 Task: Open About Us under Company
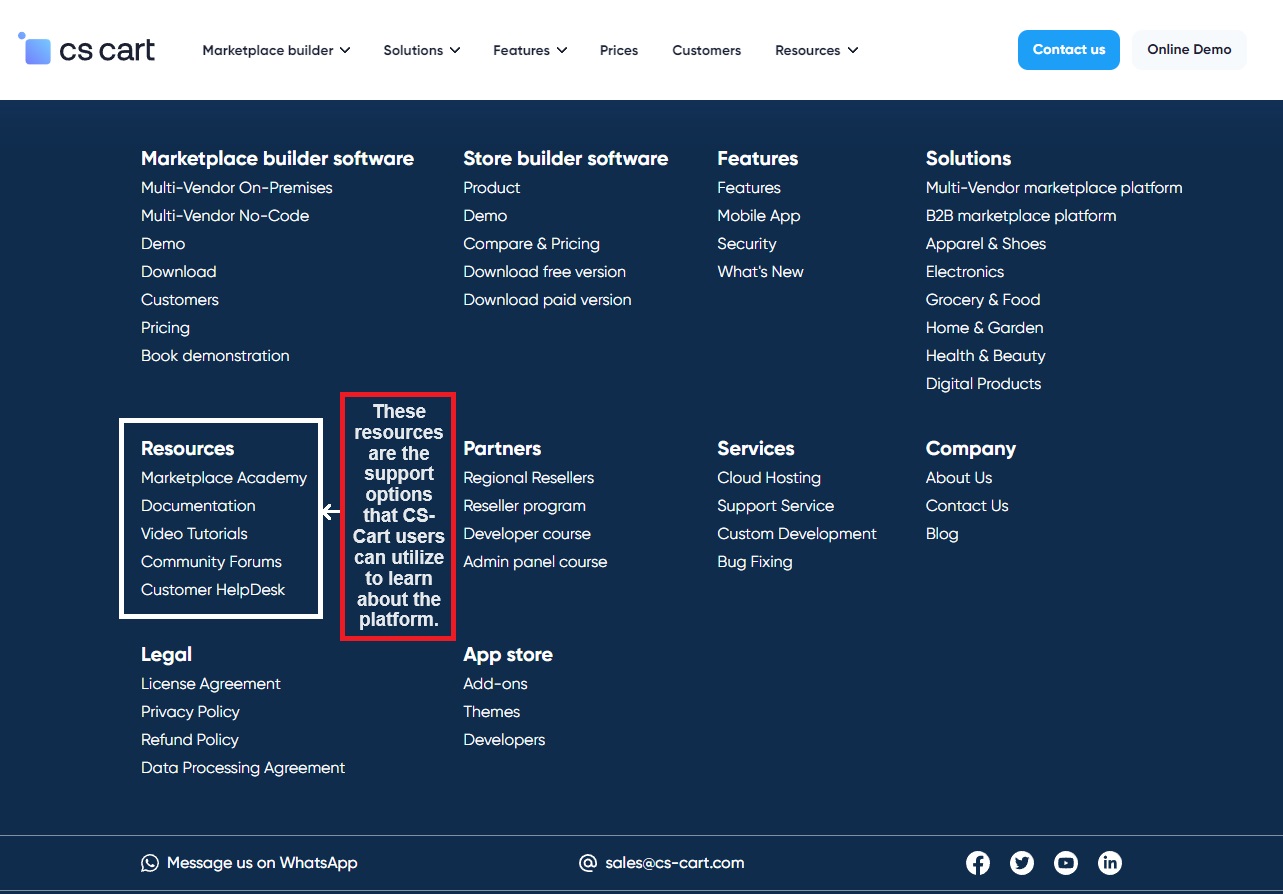(x=959, y=478)
